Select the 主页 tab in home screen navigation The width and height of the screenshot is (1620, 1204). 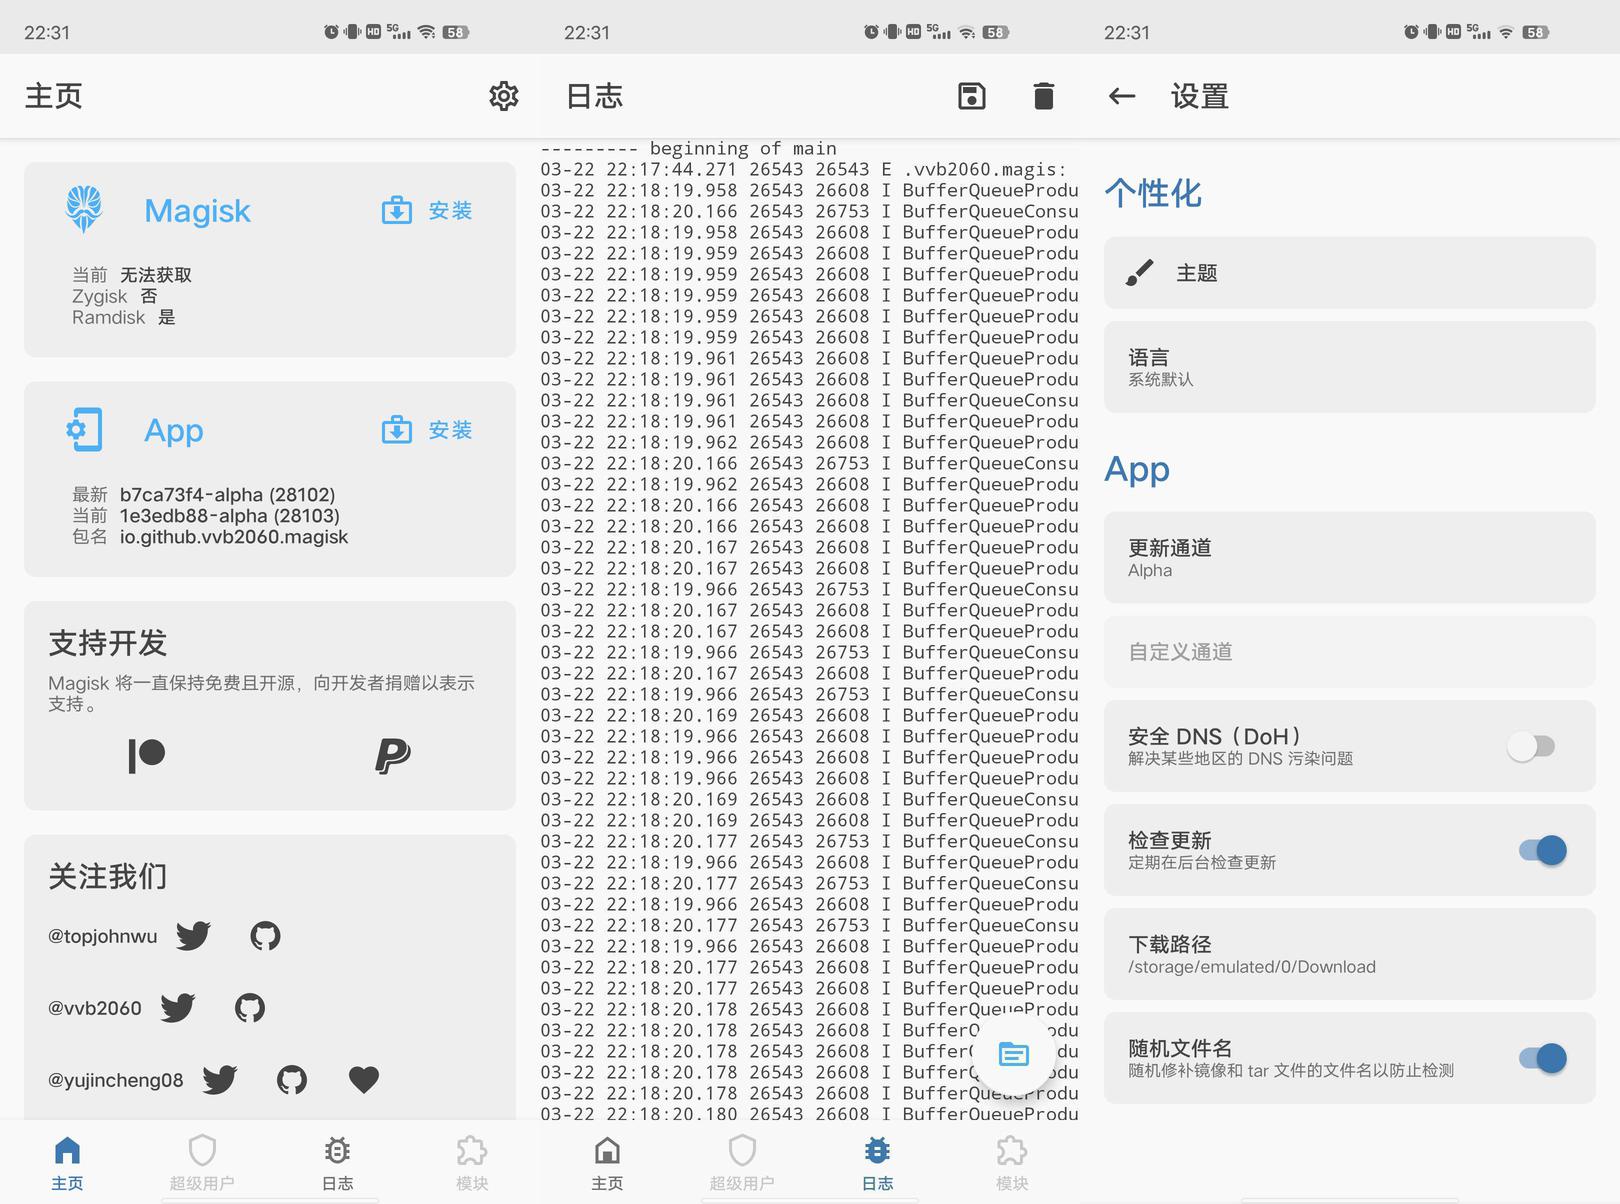point(67,1163)
